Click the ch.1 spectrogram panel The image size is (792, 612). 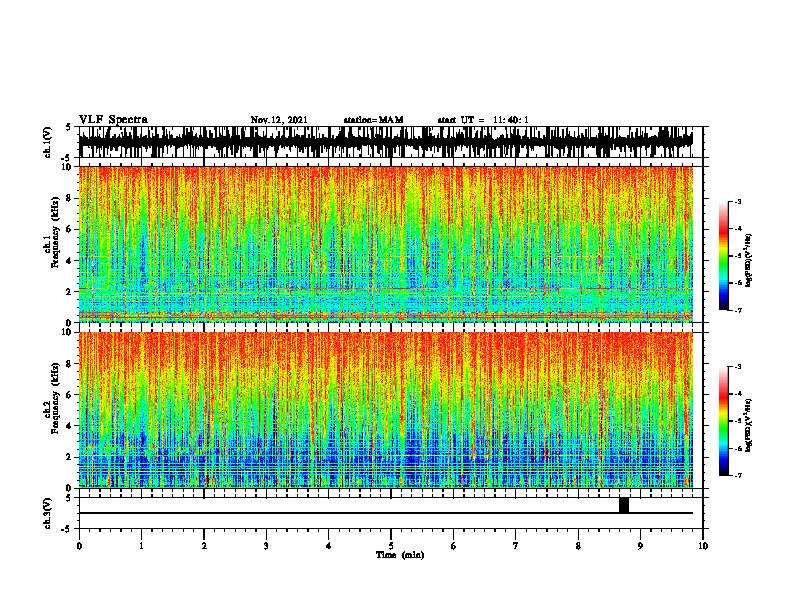tap(385, 244)
